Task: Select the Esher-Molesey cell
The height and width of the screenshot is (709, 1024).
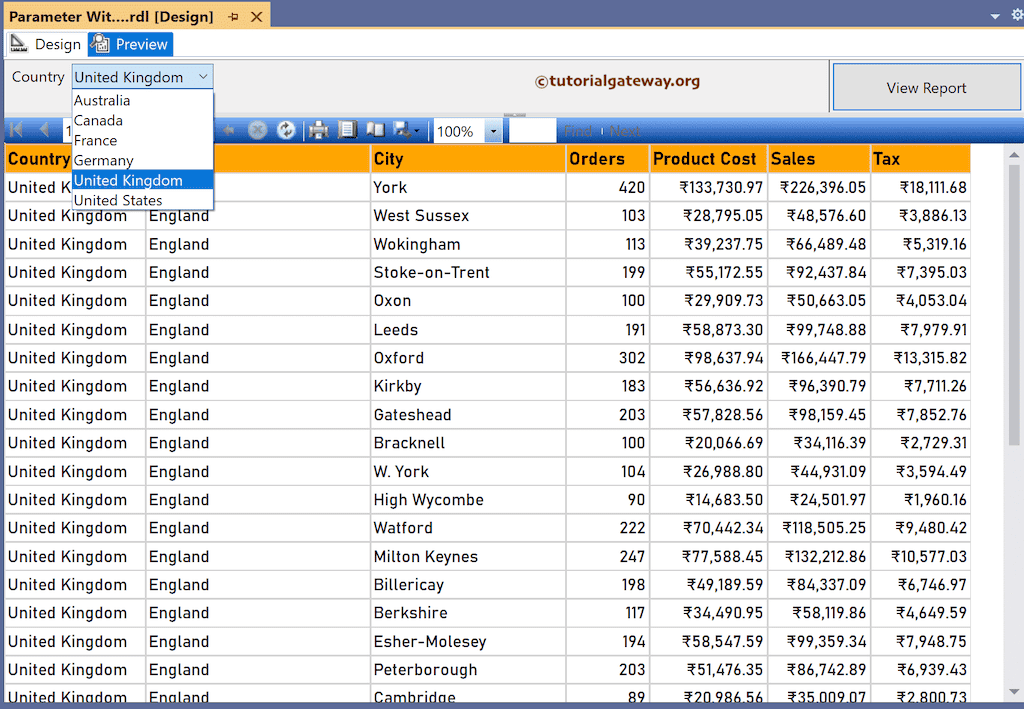Action: 468,641
